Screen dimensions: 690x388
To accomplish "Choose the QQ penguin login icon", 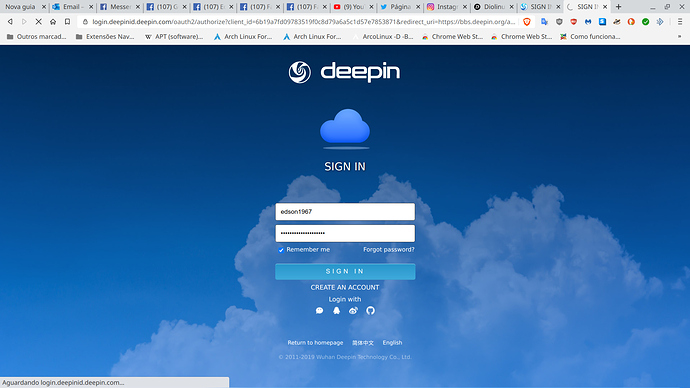I will (x=337, y=311).
